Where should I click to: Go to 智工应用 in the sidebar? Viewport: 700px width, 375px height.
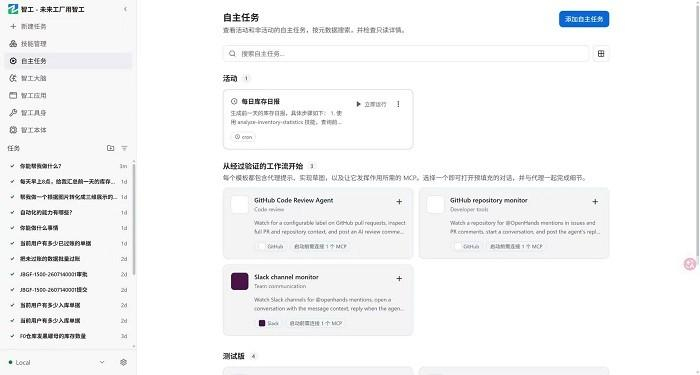click(68, 96)
